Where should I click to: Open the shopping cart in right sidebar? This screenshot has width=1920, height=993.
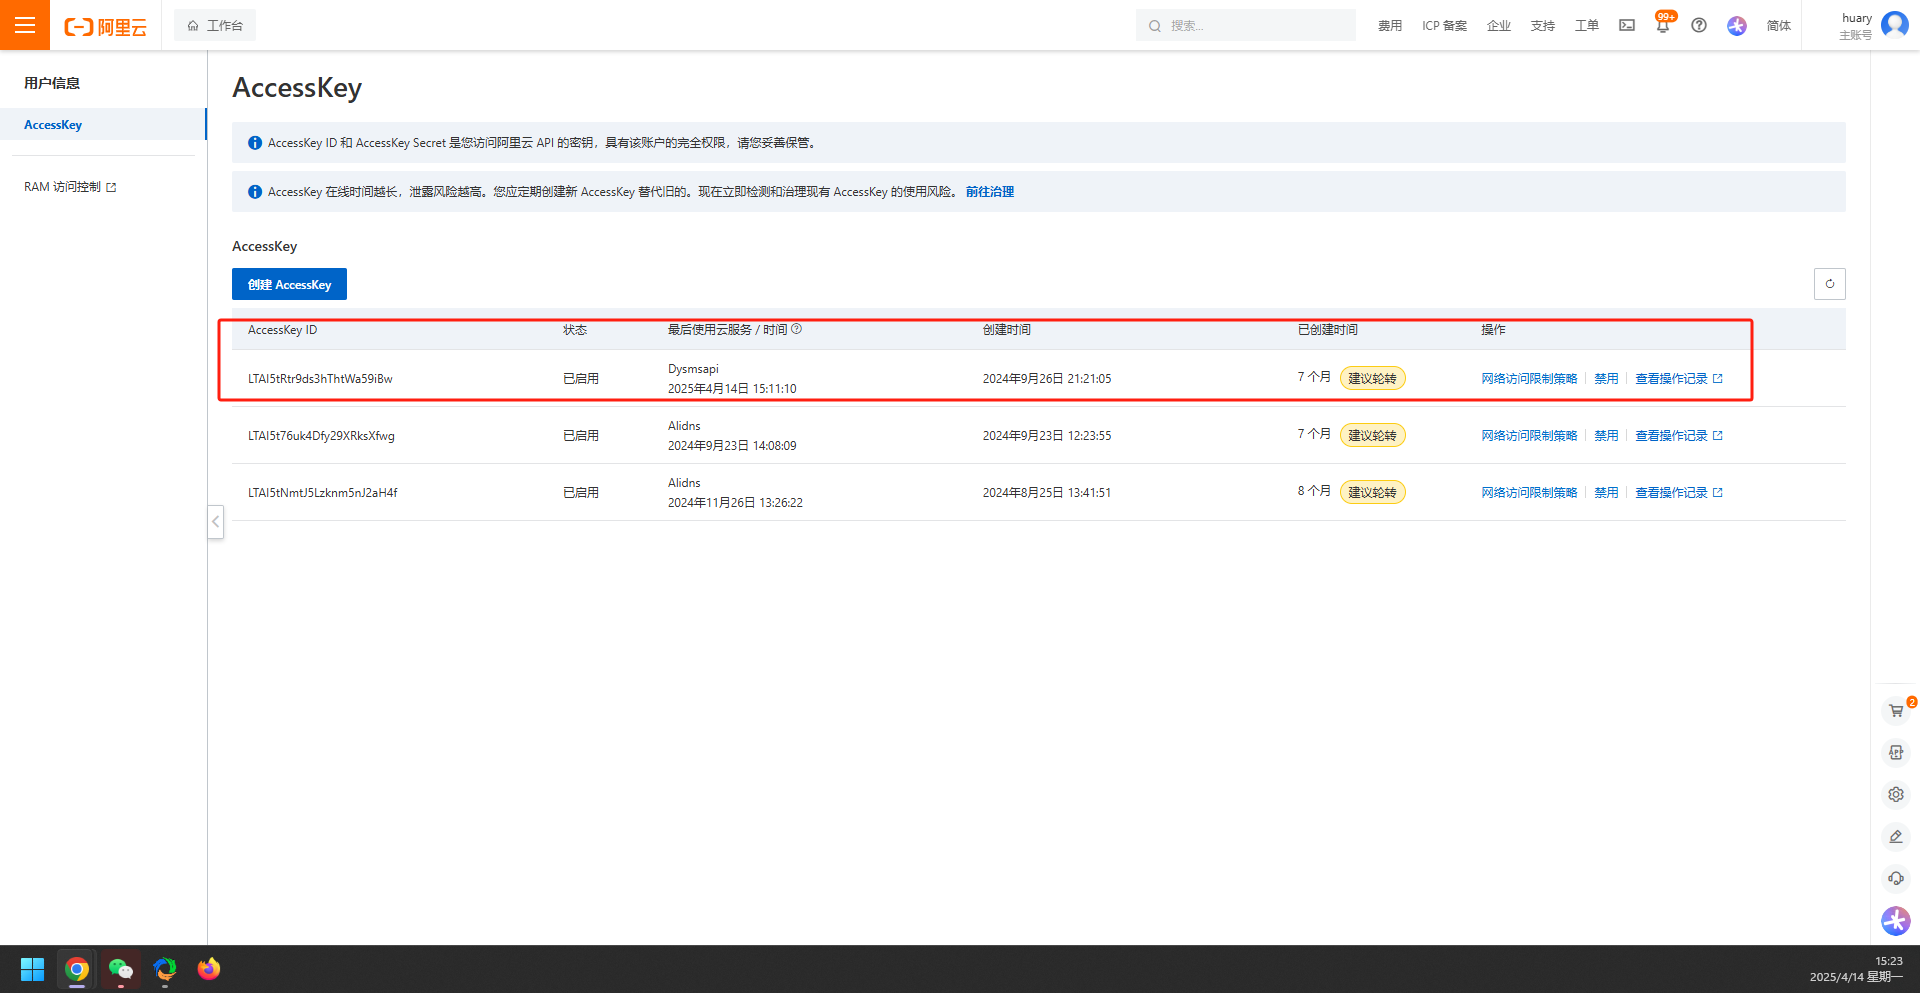click(x=1895, y=711)
